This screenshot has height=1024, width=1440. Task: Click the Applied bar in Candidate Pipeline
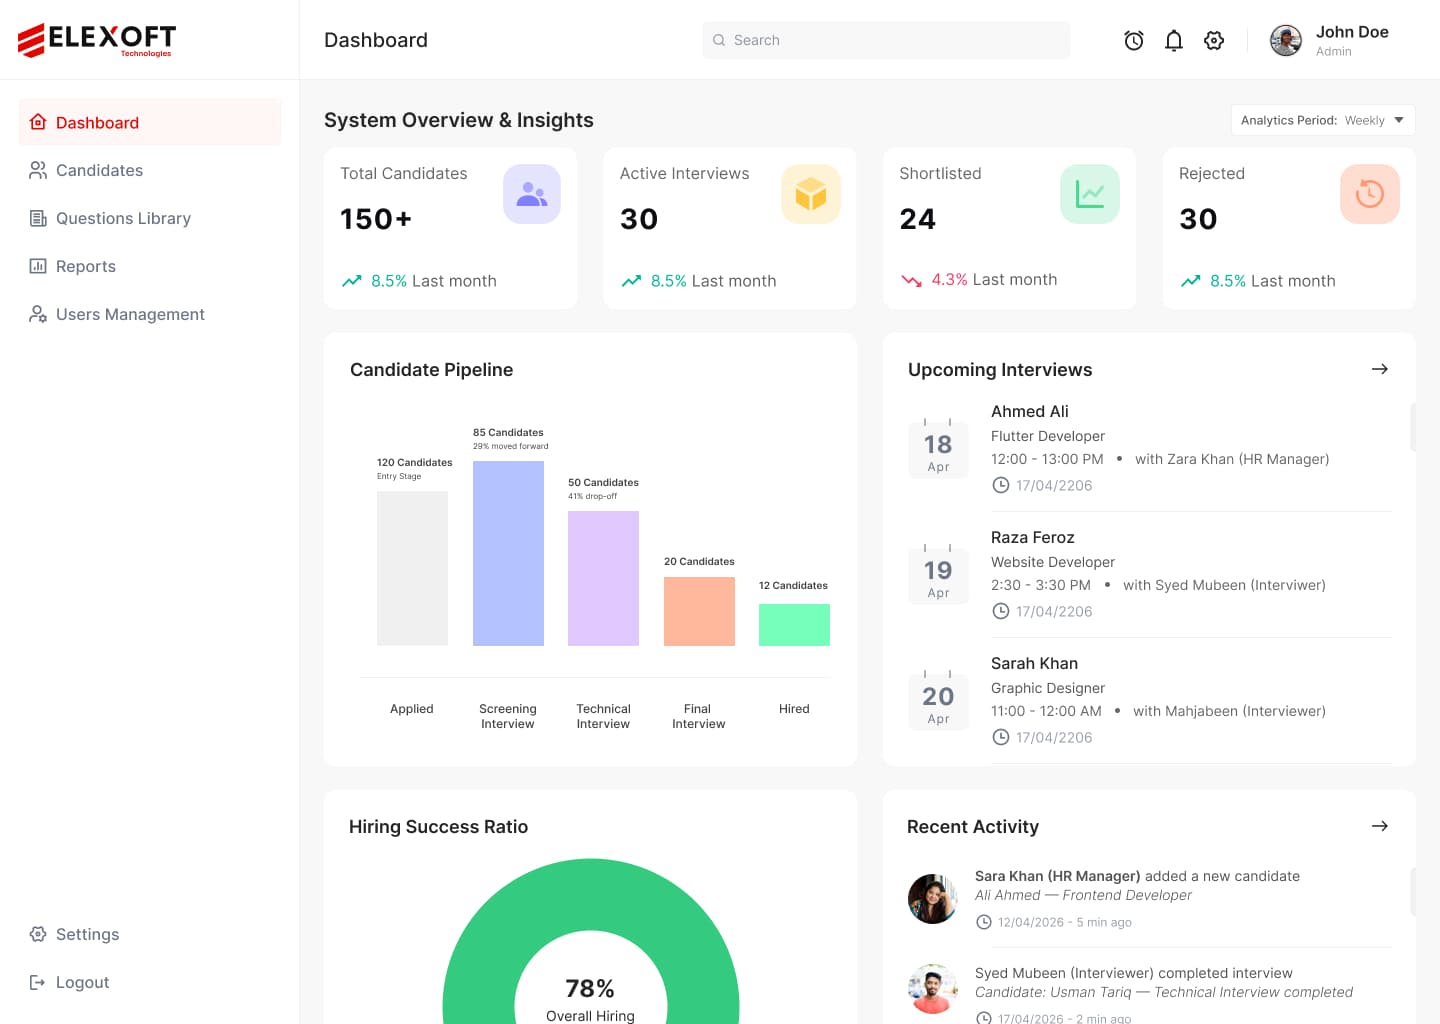412,568
